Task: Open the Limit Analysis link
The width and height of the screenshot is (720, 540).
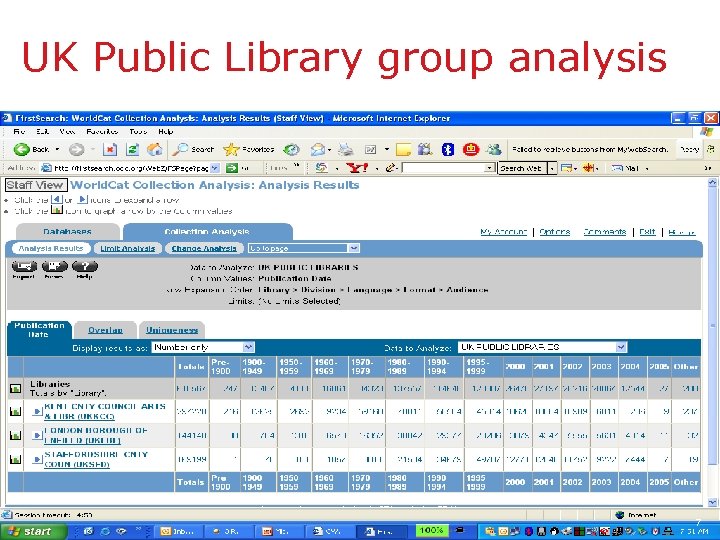Action: point(127,248)
